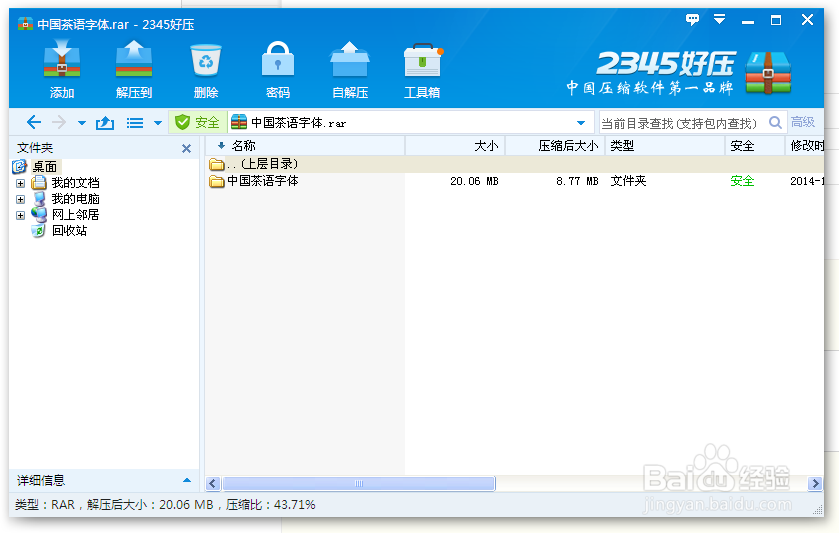Open the title bar main menu arrow
The image size is (839, 533).
pyautogui.click(x=720, y=20)
